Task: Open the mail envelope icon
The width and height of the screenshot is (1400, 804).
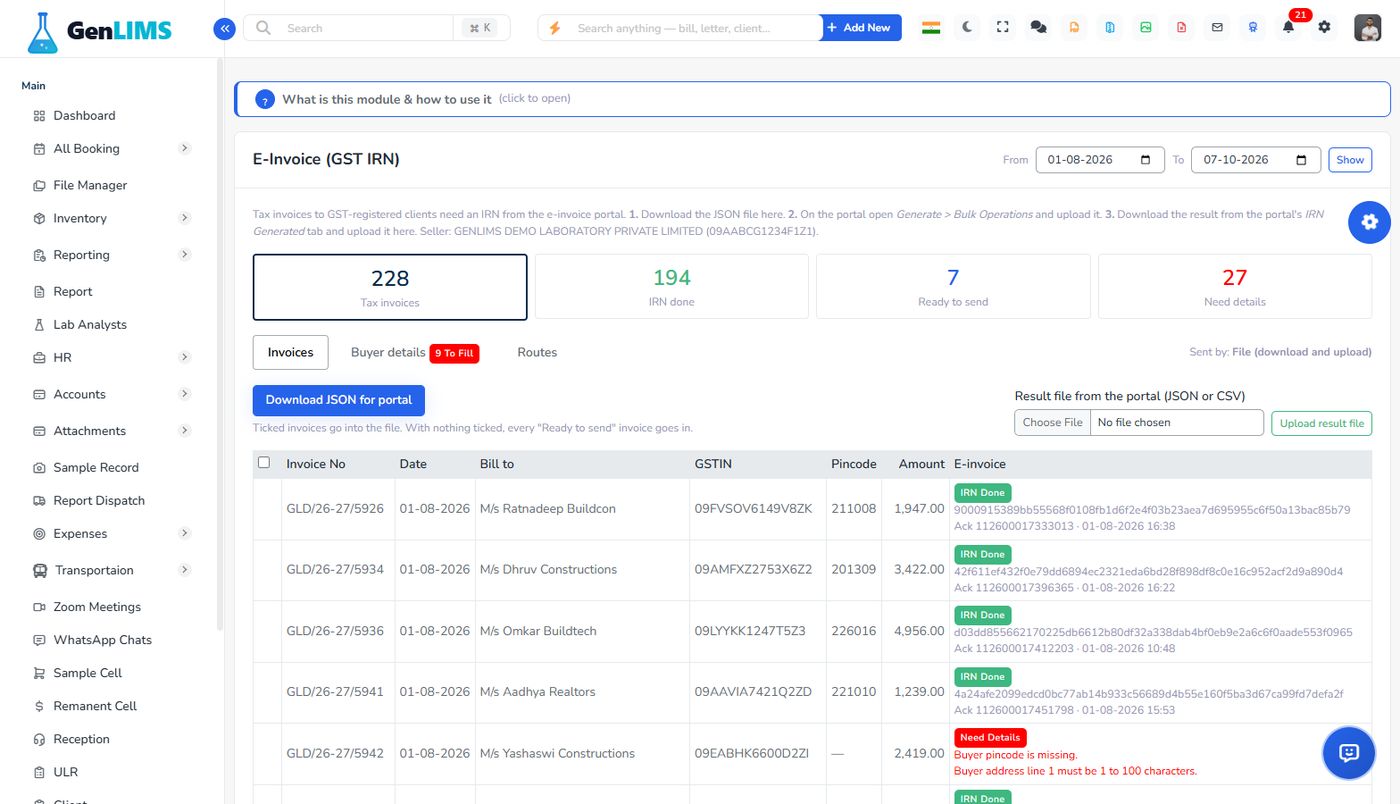Action: pos(1217,28)
